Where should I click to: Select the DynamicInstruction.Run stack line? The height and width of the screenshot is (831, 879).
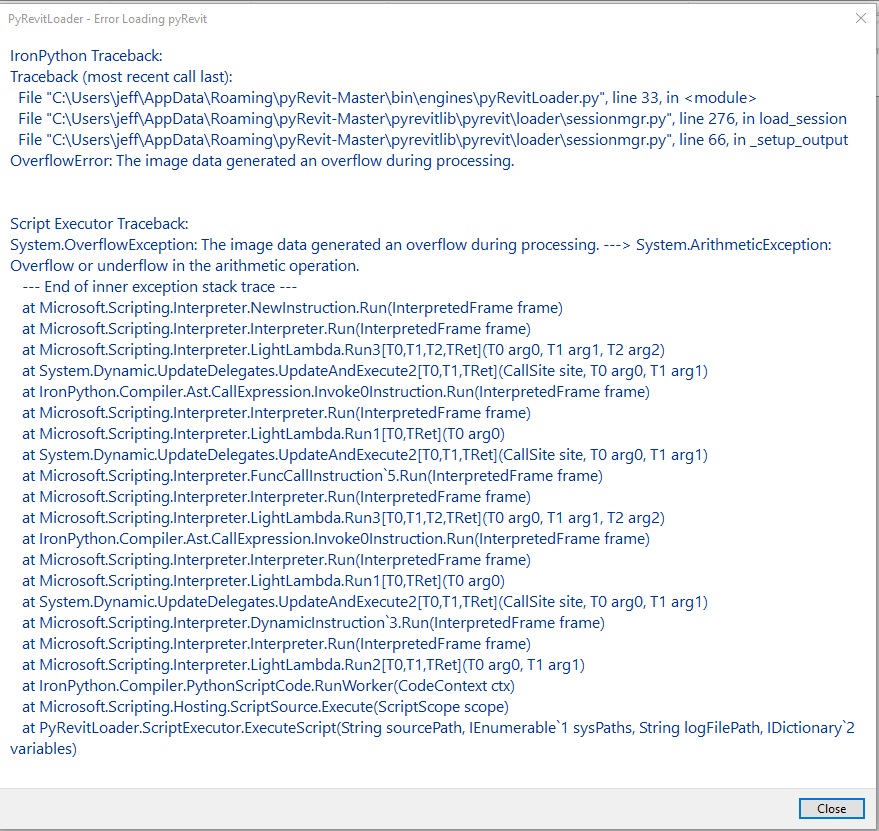[x=310, y=622]
